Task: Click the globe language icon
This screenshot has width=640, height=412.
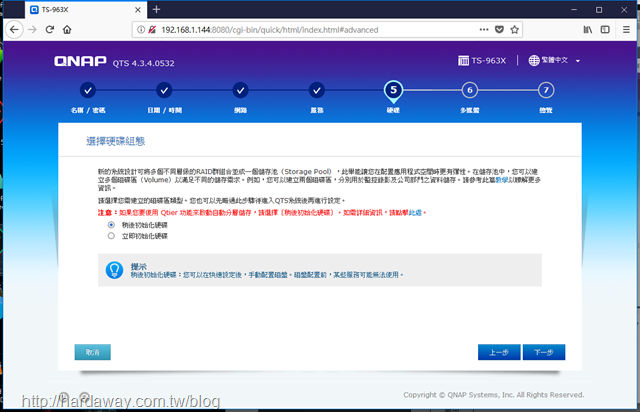Action: pyautogui.click(x=534, y=60)
